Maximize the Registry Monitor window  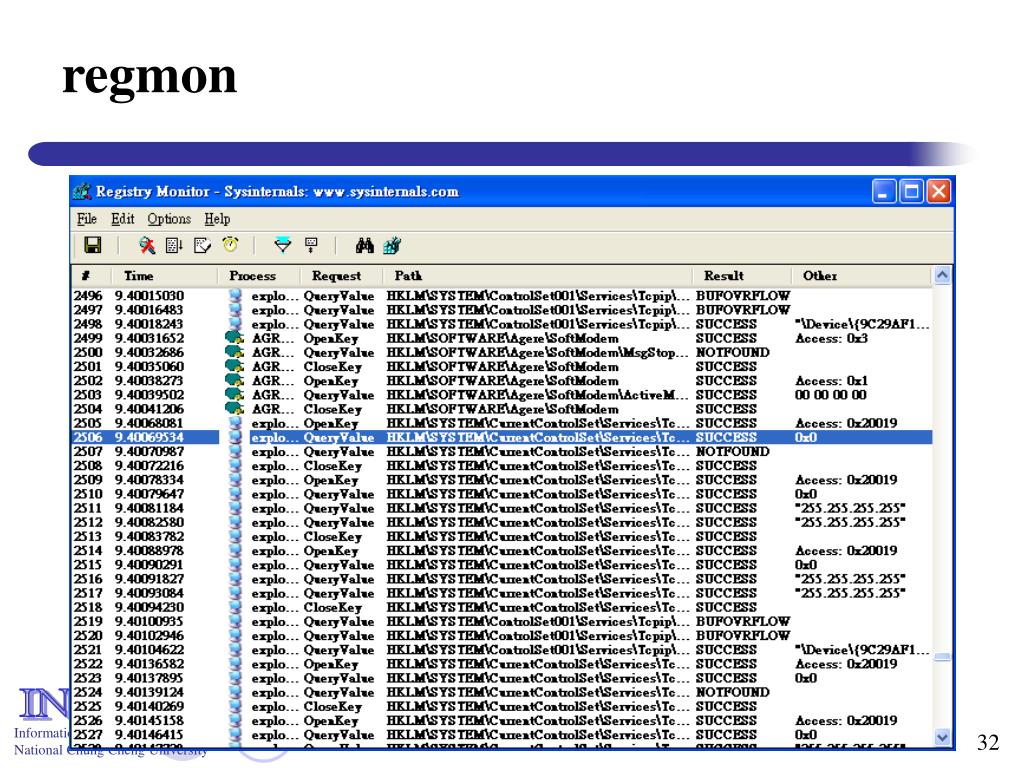[911, 191]
